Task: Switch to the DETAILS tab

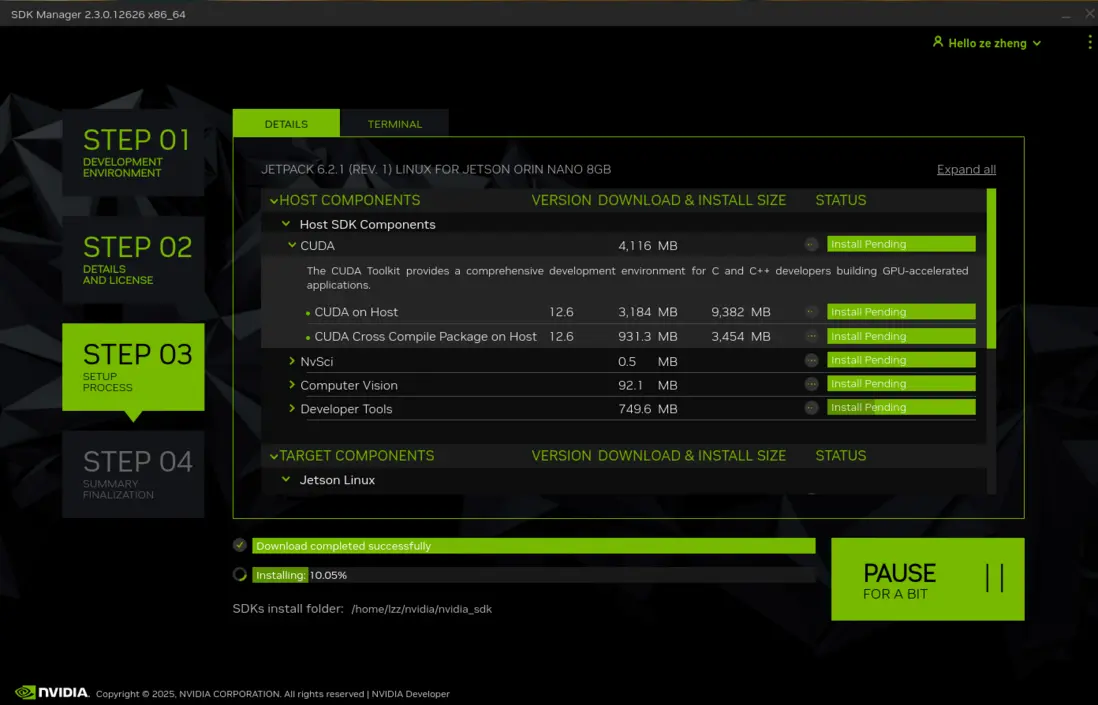Action: tap(286, 123)
